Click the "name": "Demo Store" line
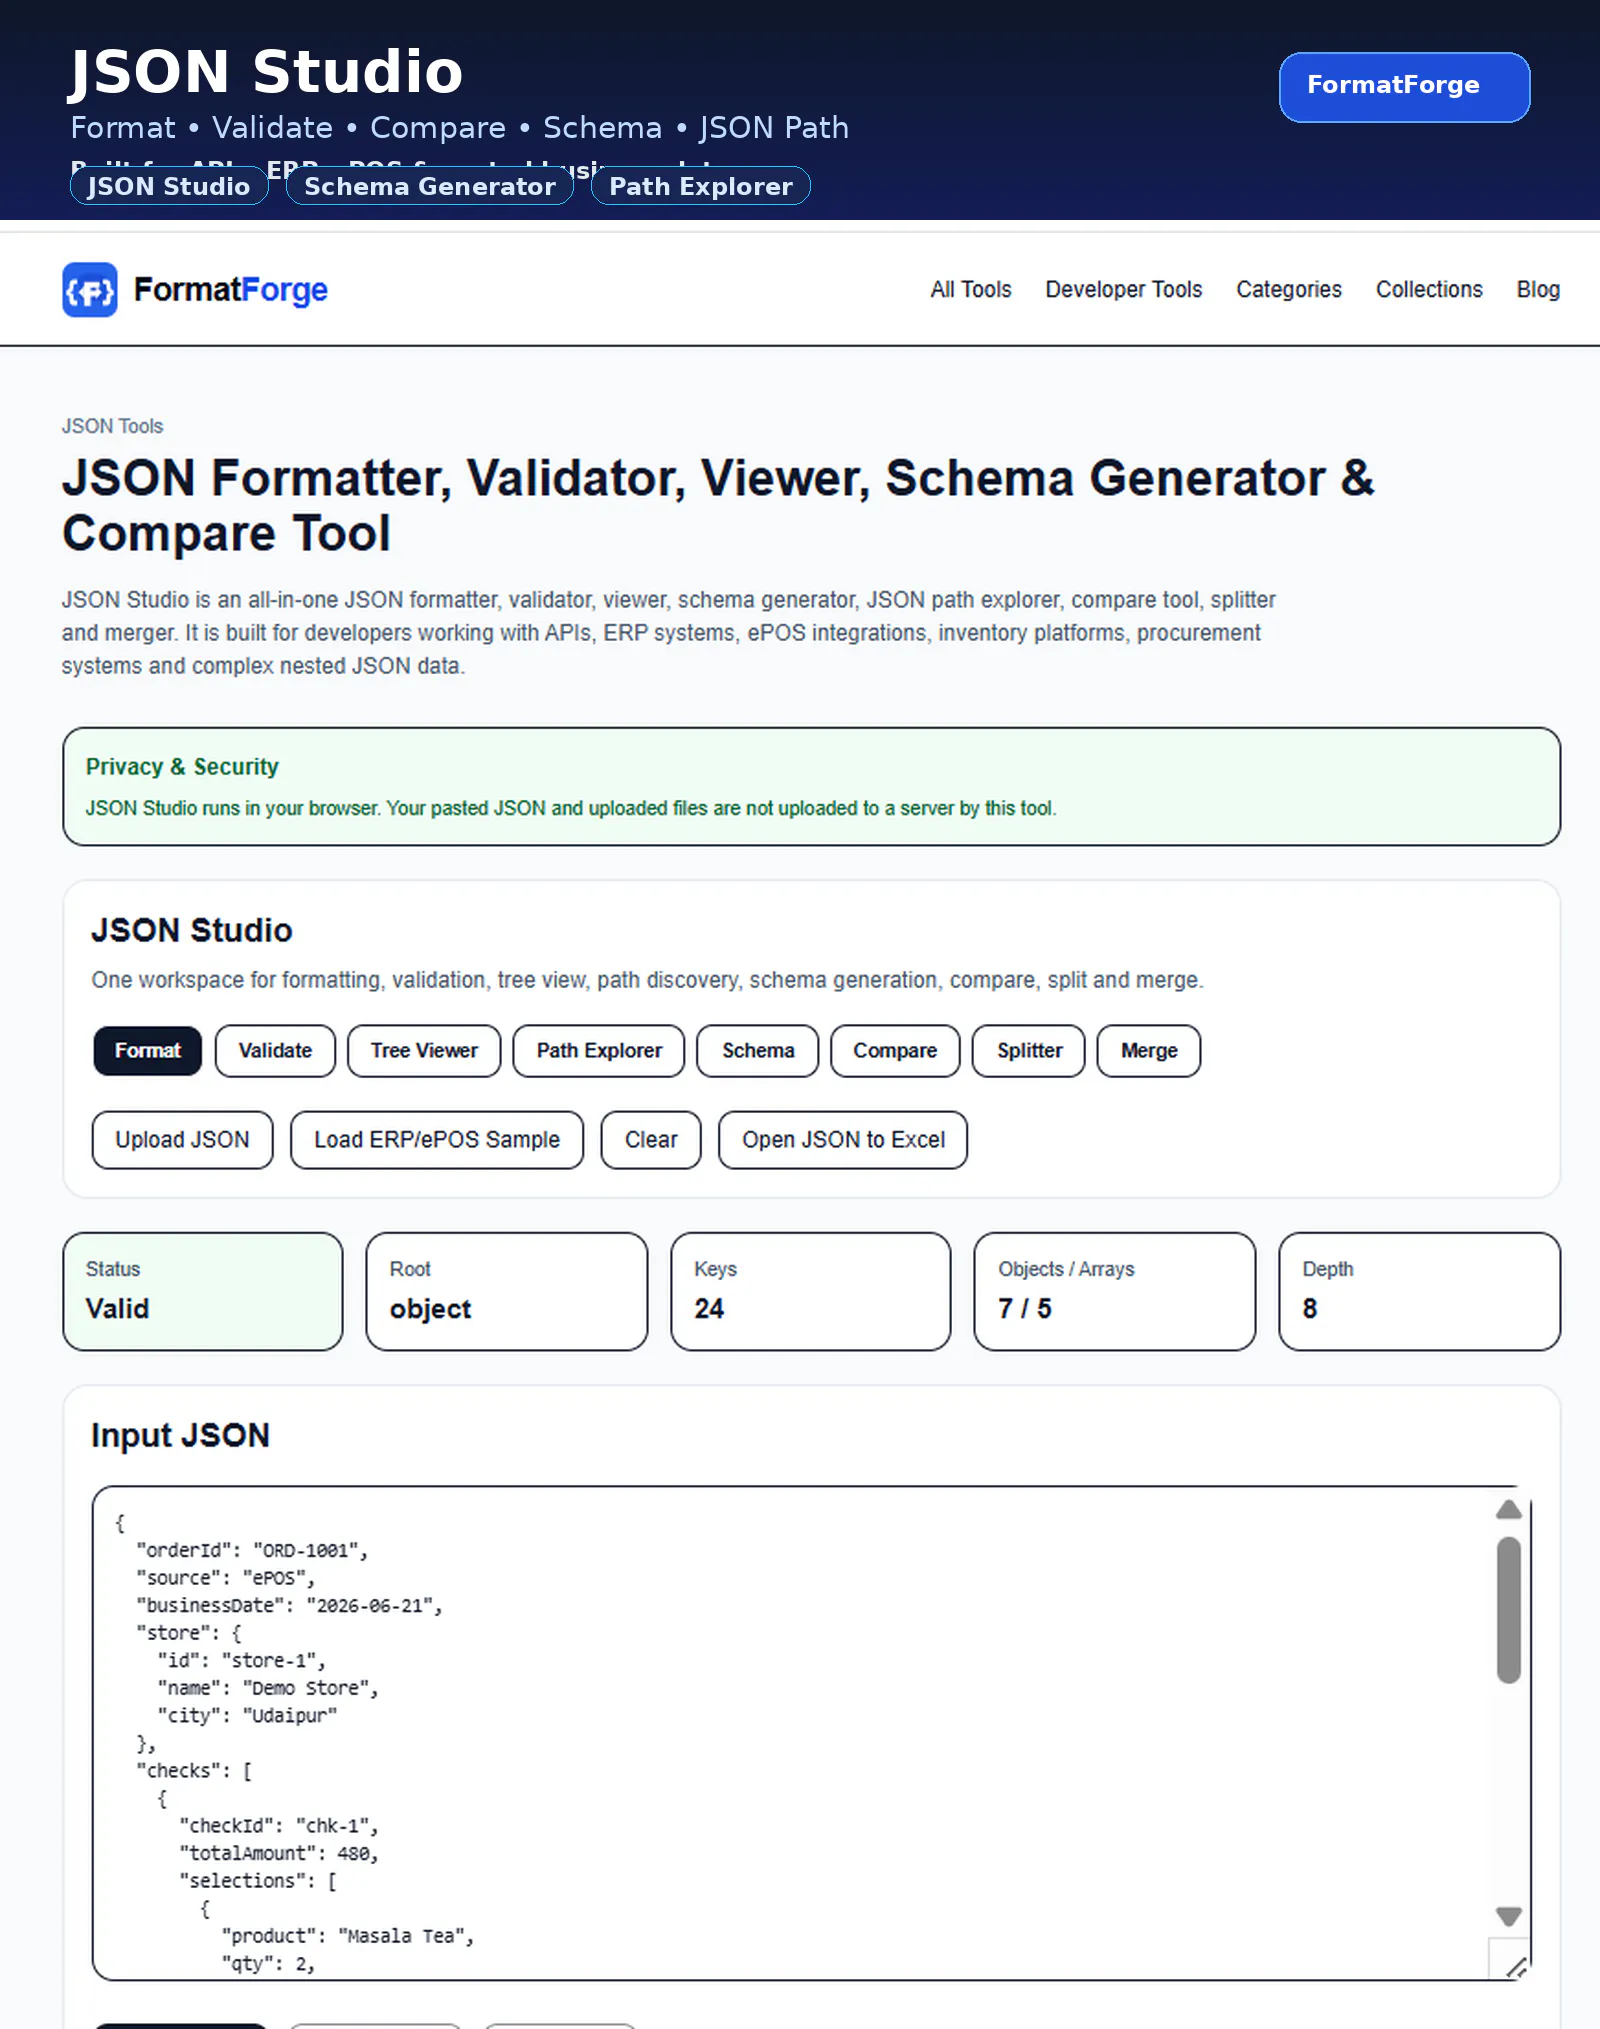The width and height of the screenshot is (1600, 2029). click(x=269, y=1688)
